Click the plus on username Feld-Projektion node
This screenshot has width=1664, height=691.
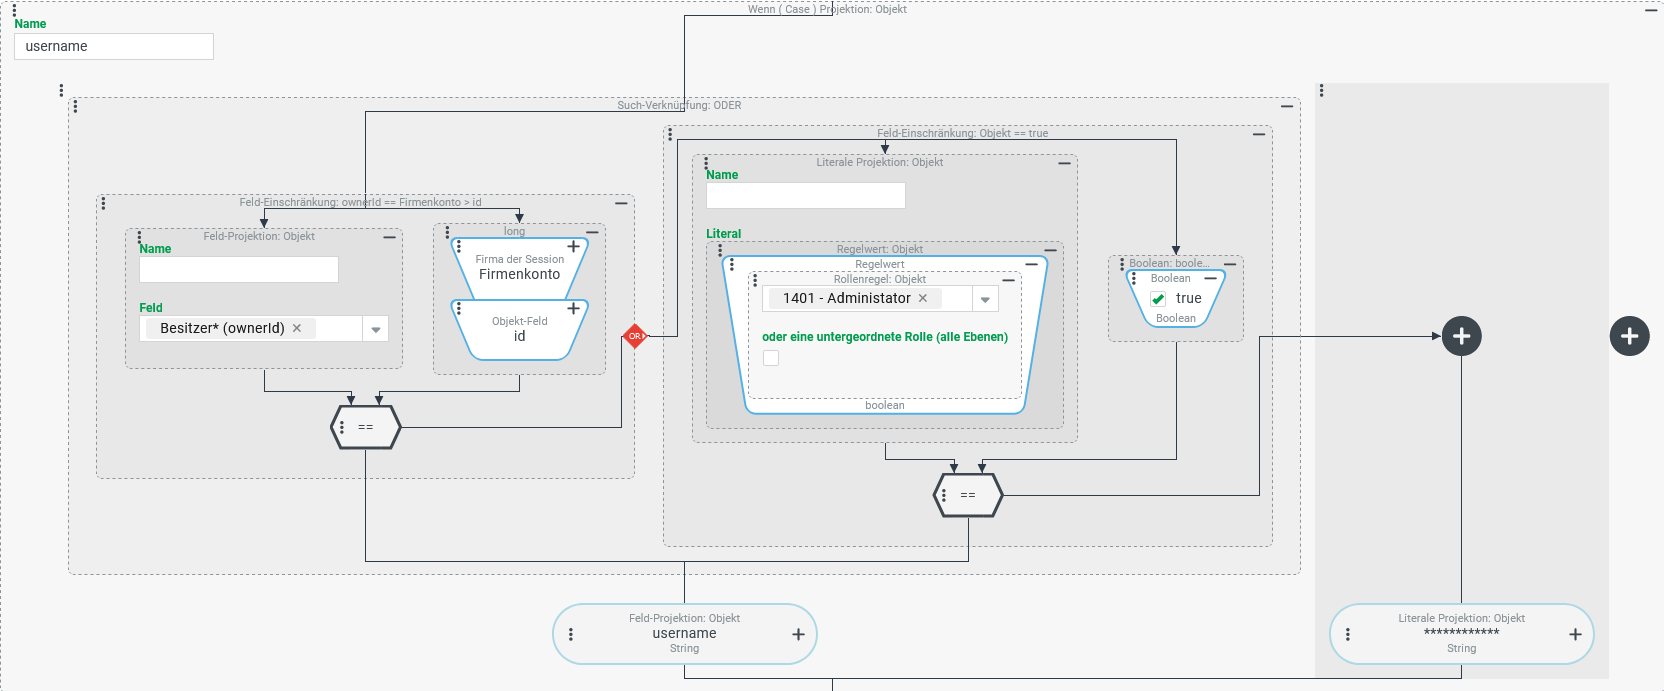(x=798, y=634)
